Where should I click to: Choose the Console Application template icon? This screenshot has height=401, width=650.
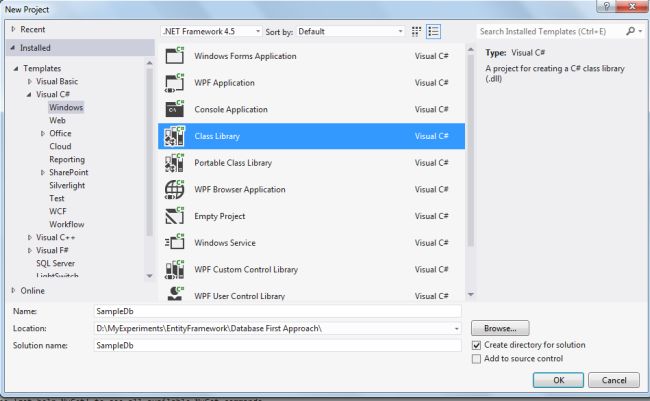pos(175,109)
